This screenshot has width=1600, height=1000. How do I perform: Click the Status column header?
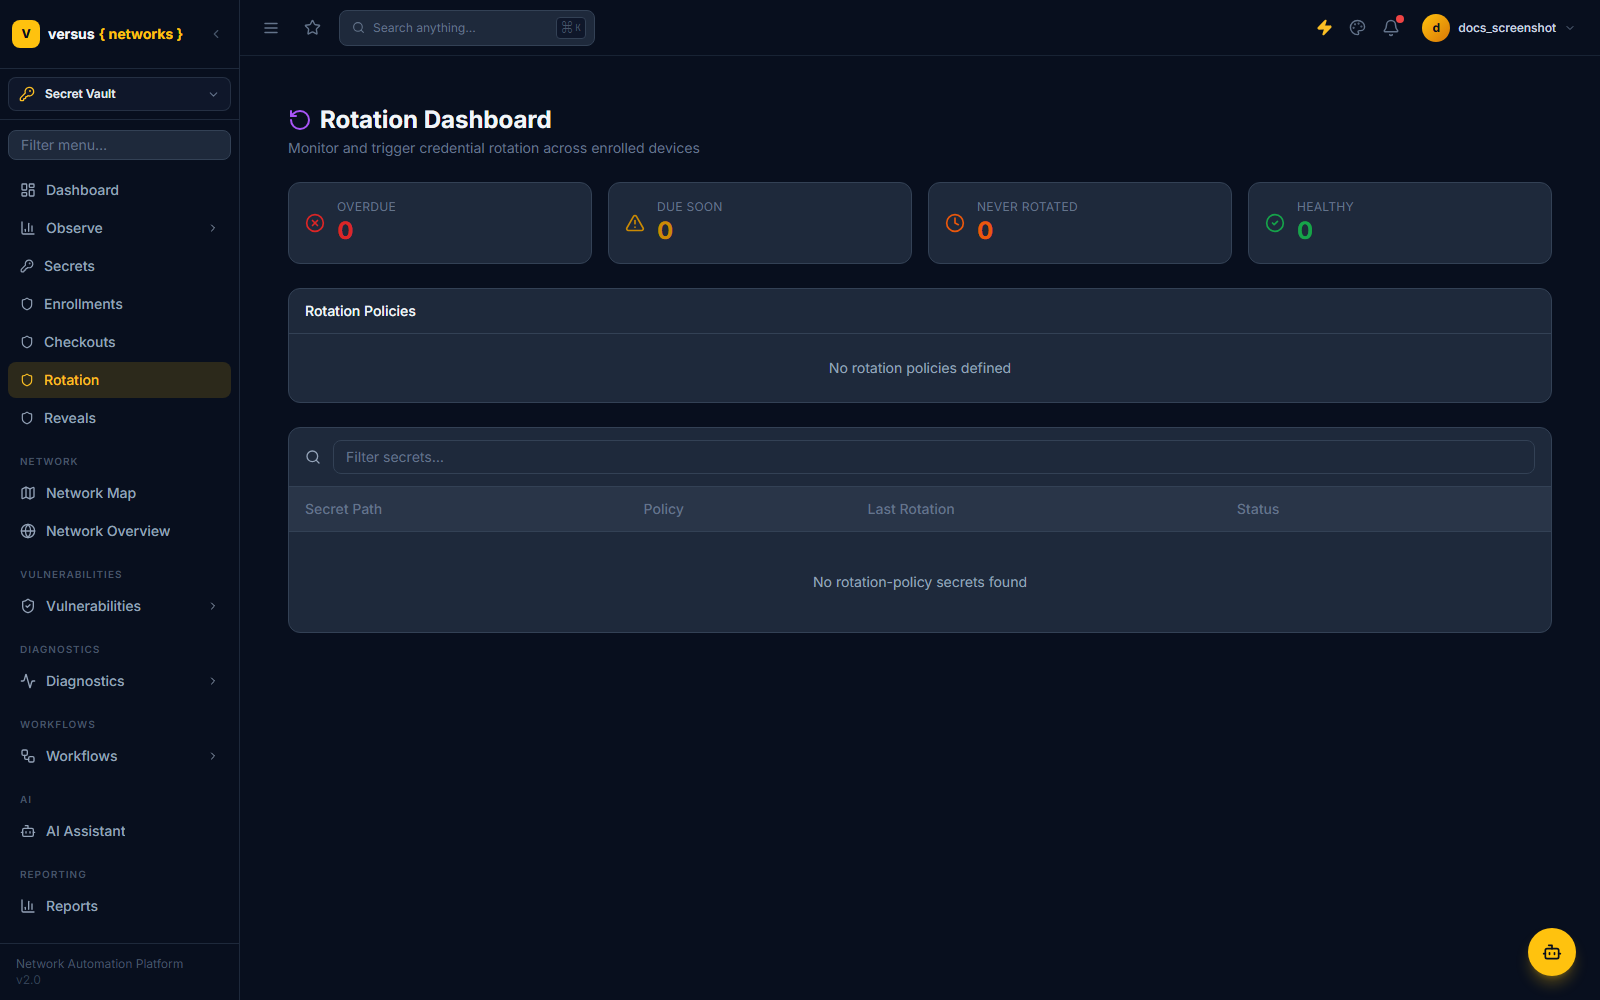(1258, 509)
